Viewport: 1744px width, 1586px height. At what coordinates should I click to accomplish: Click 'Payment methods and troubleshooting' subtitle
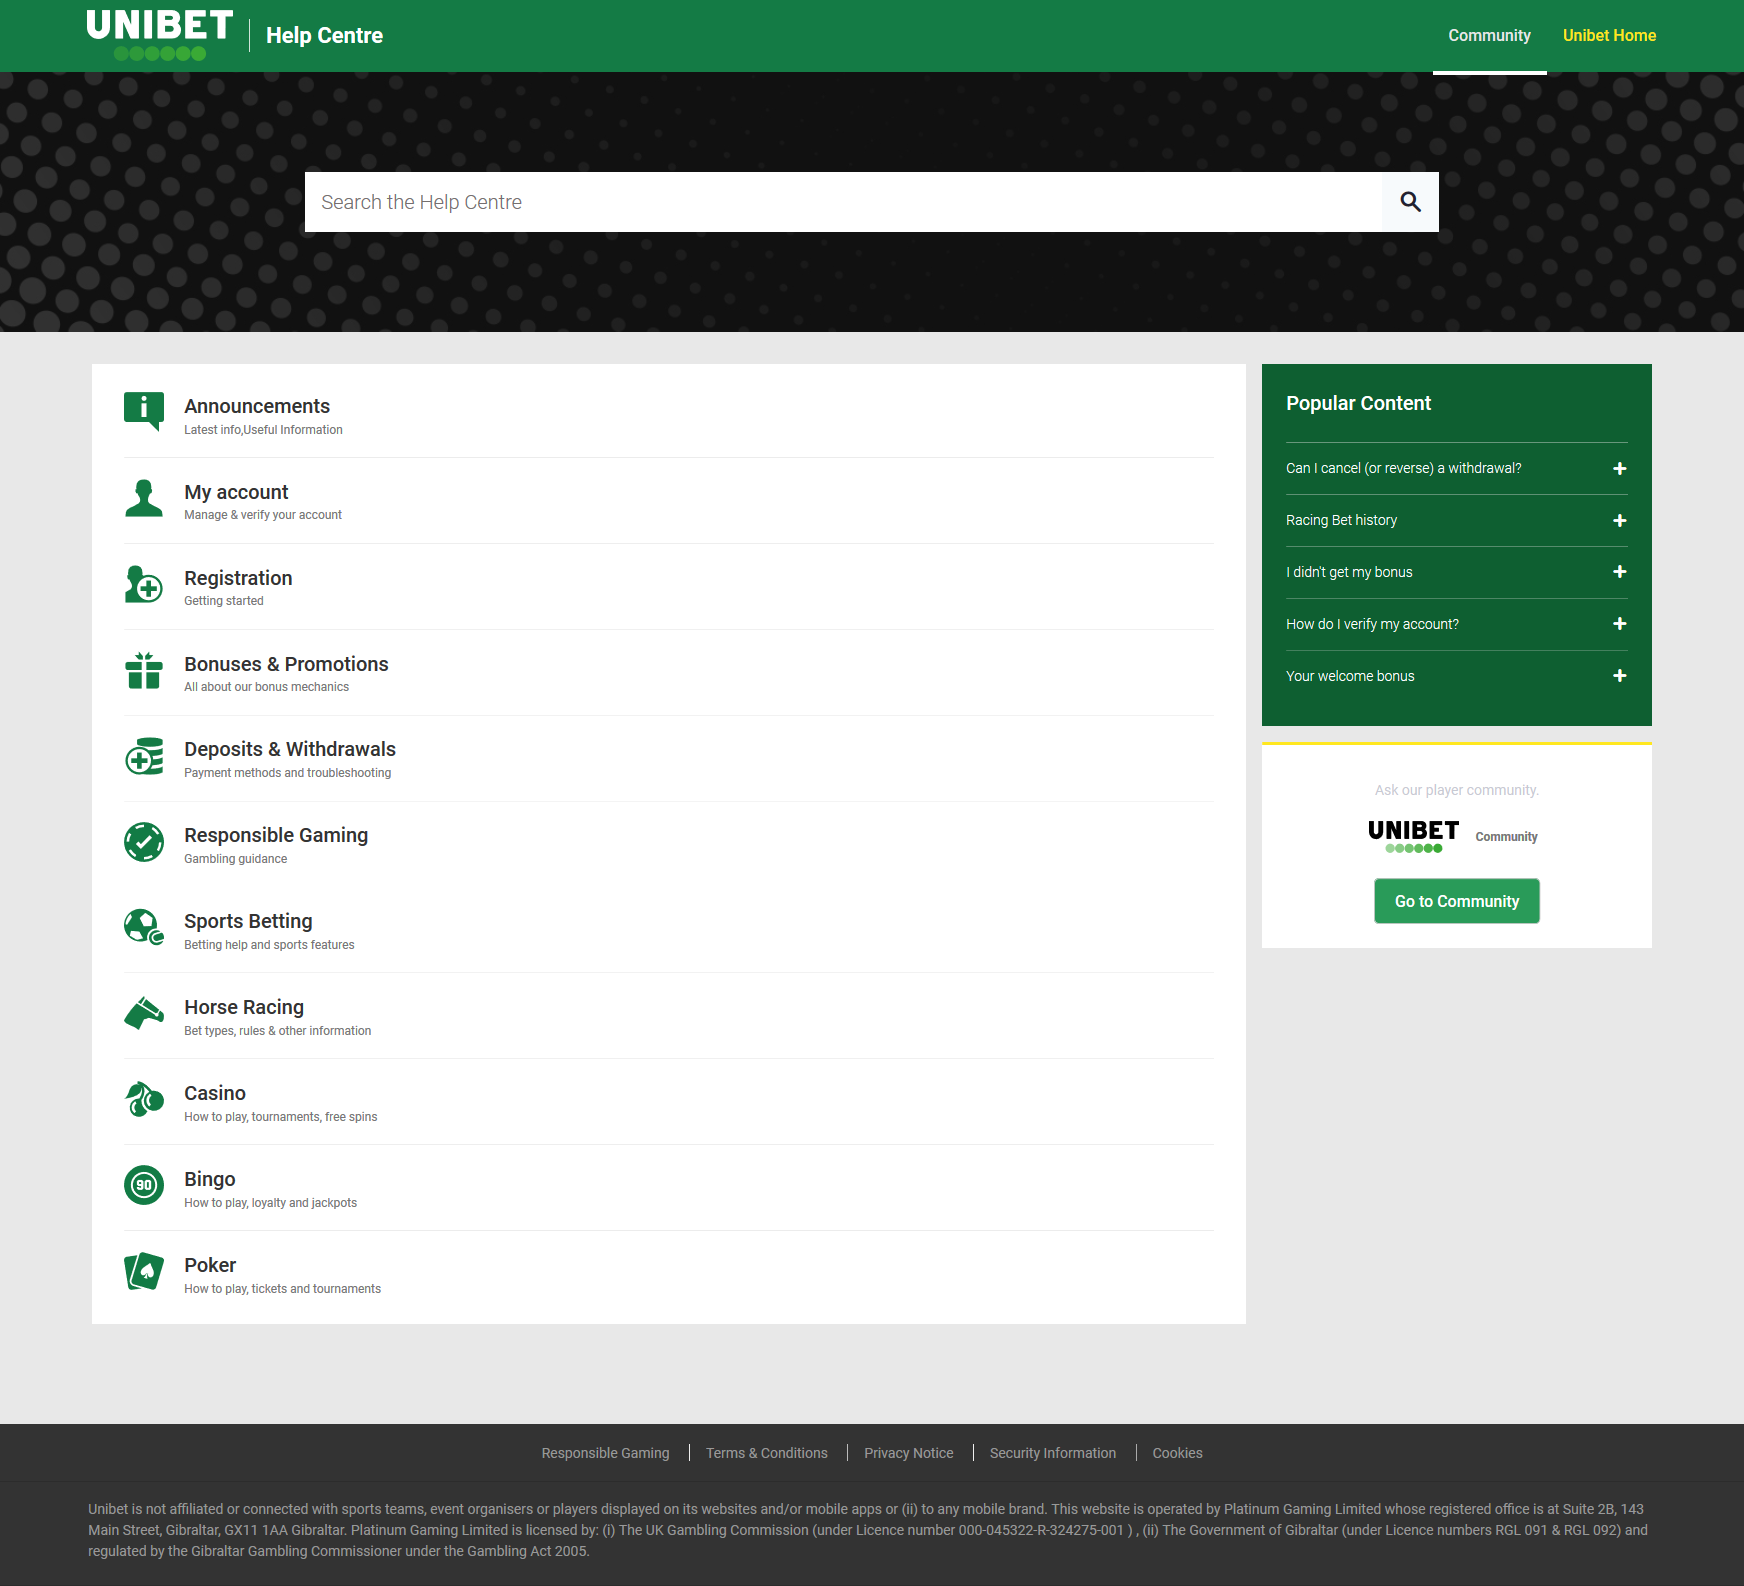pos(288,773)
